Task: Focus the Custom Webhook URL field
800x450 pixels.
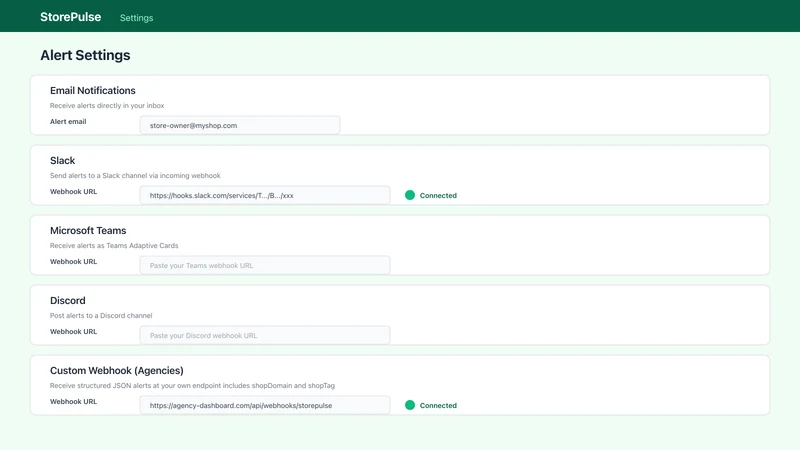Action: tap(265, 405)
